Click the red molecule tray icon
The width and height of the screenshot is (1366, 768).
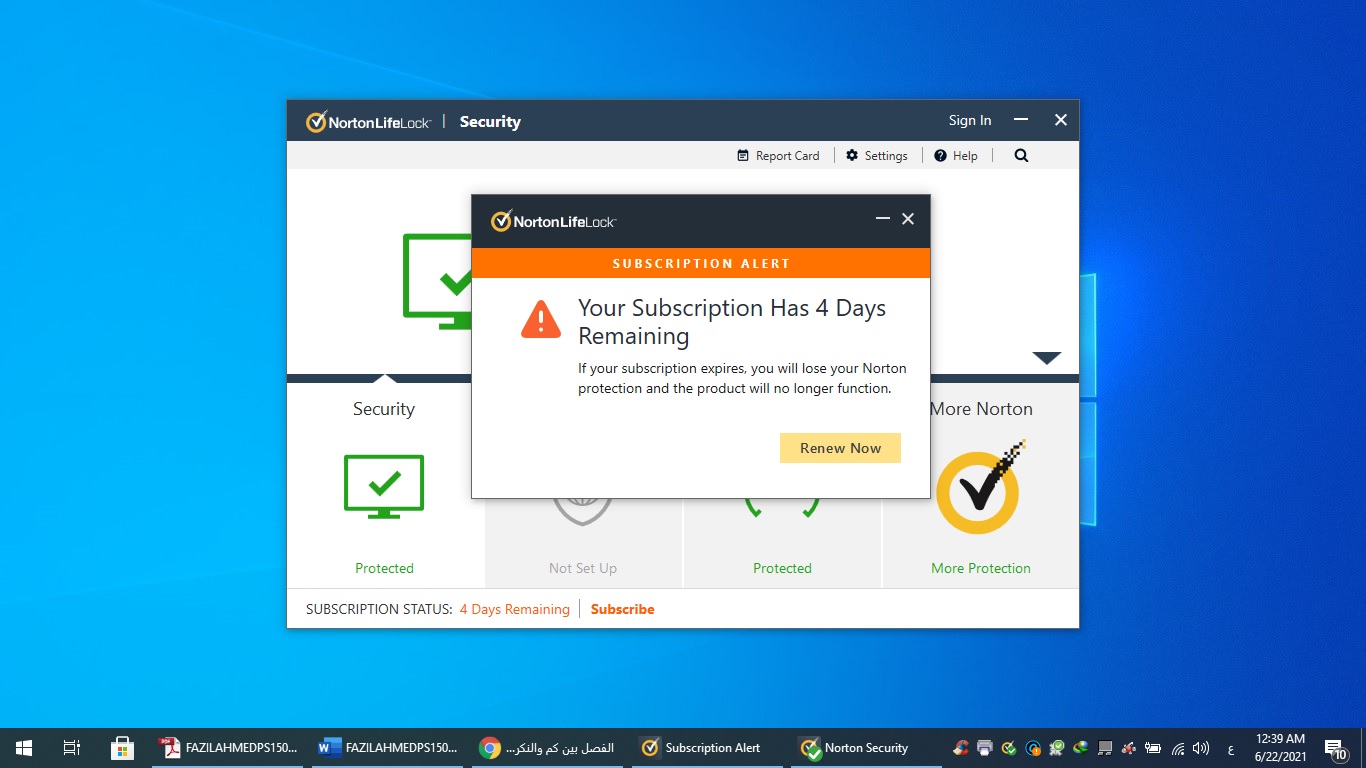(x=1129, y=748)
